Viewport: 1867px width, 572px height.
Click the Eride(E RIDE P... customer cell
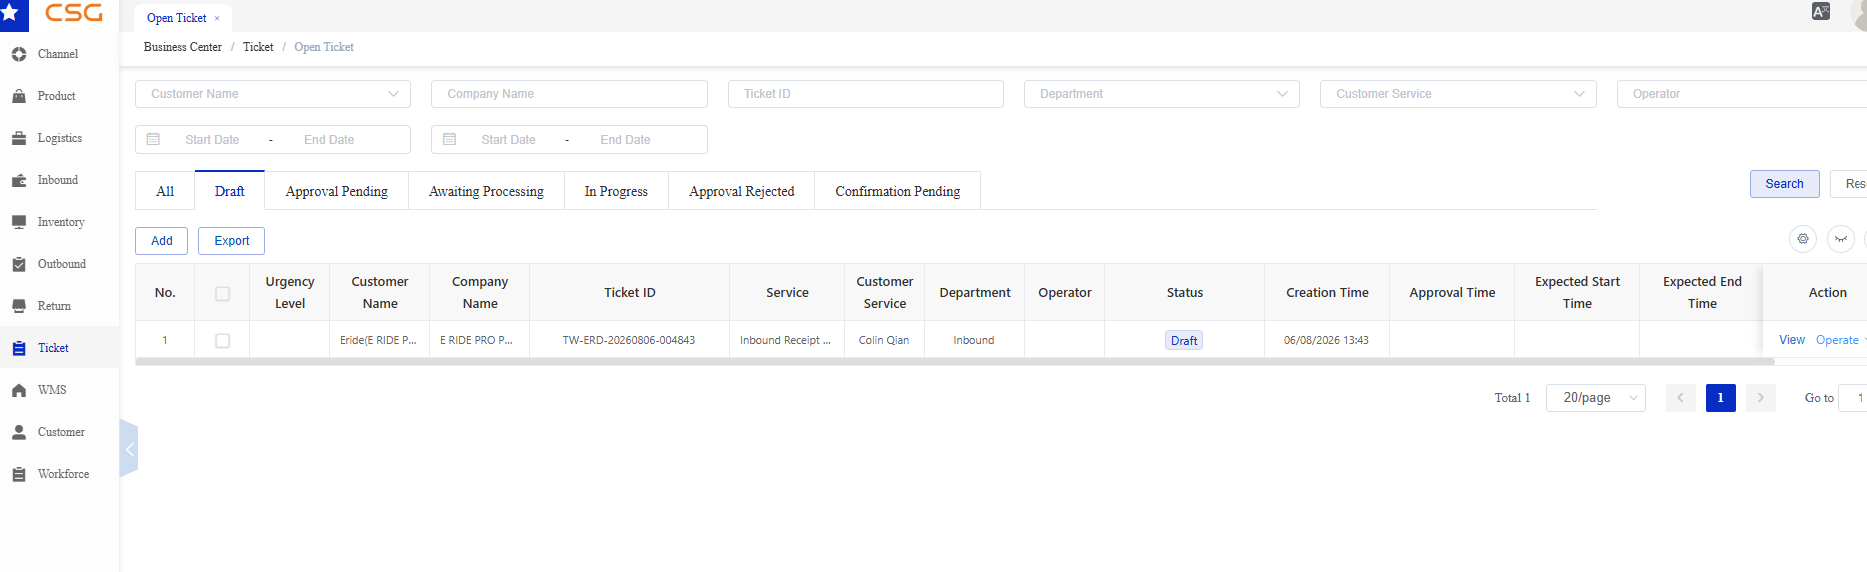[378, 340]
